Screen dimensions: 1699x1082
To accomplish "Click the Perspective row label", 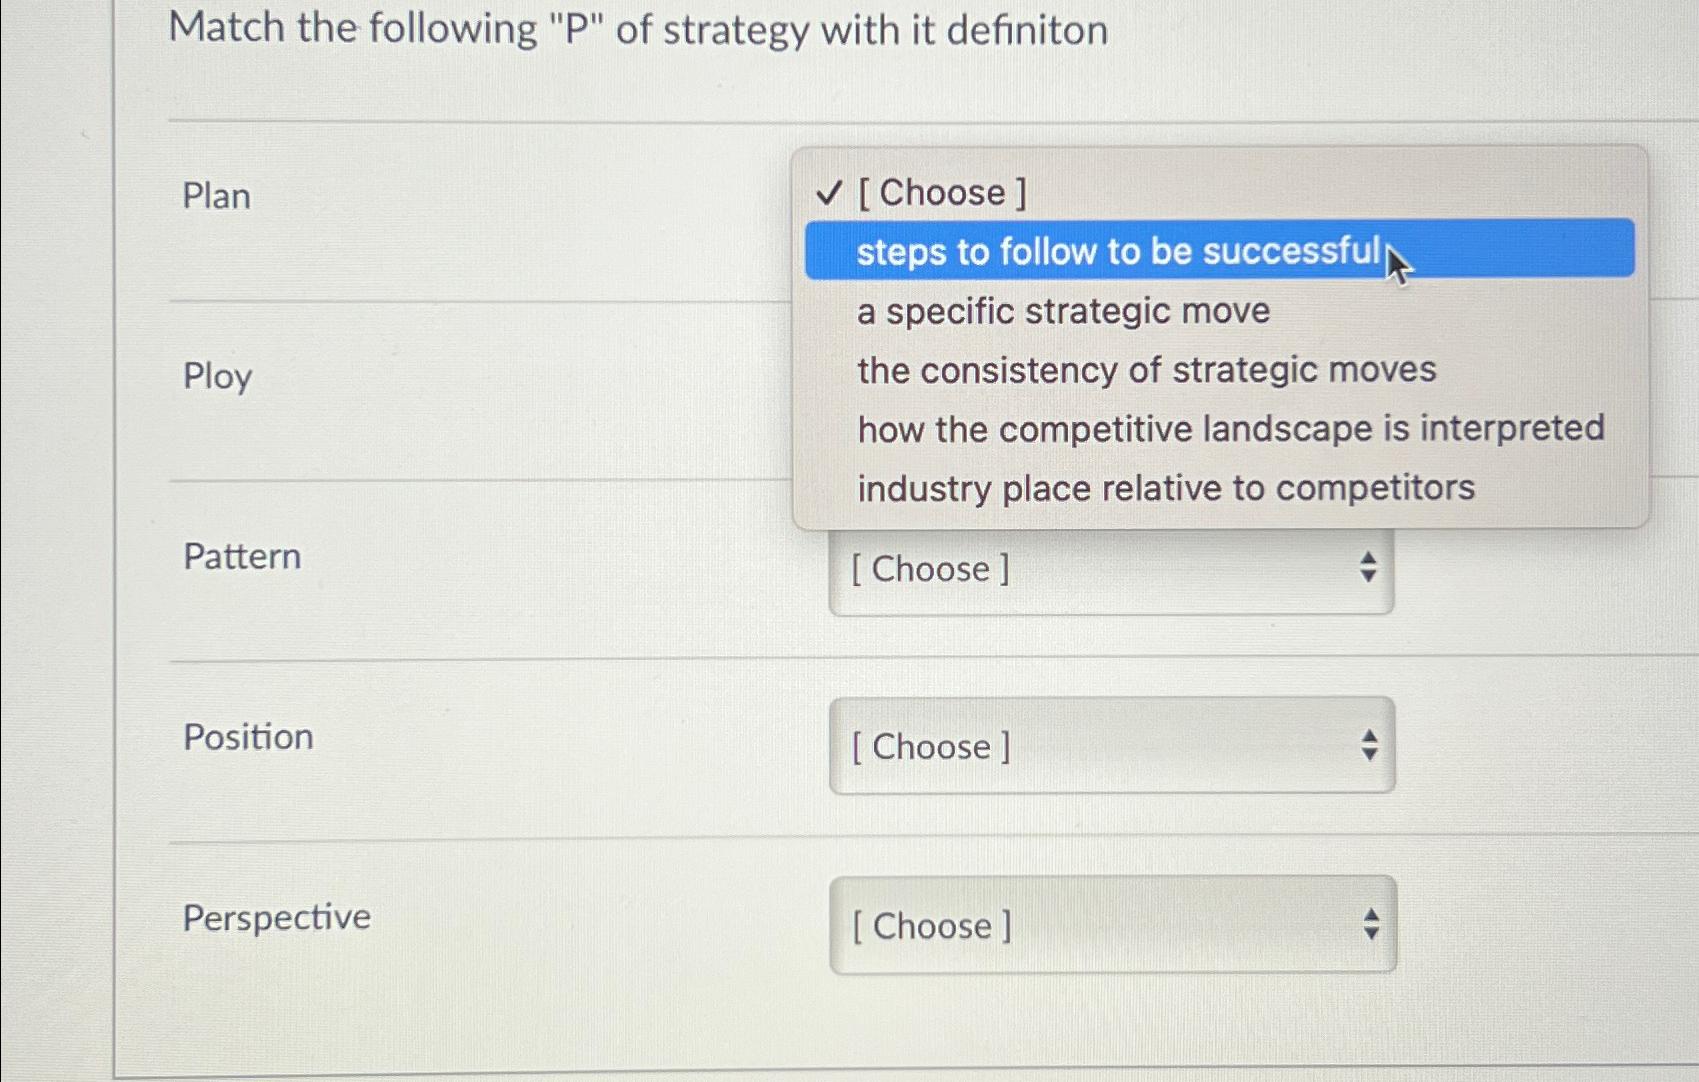I will pyautogui.click(x=276, y=917).
